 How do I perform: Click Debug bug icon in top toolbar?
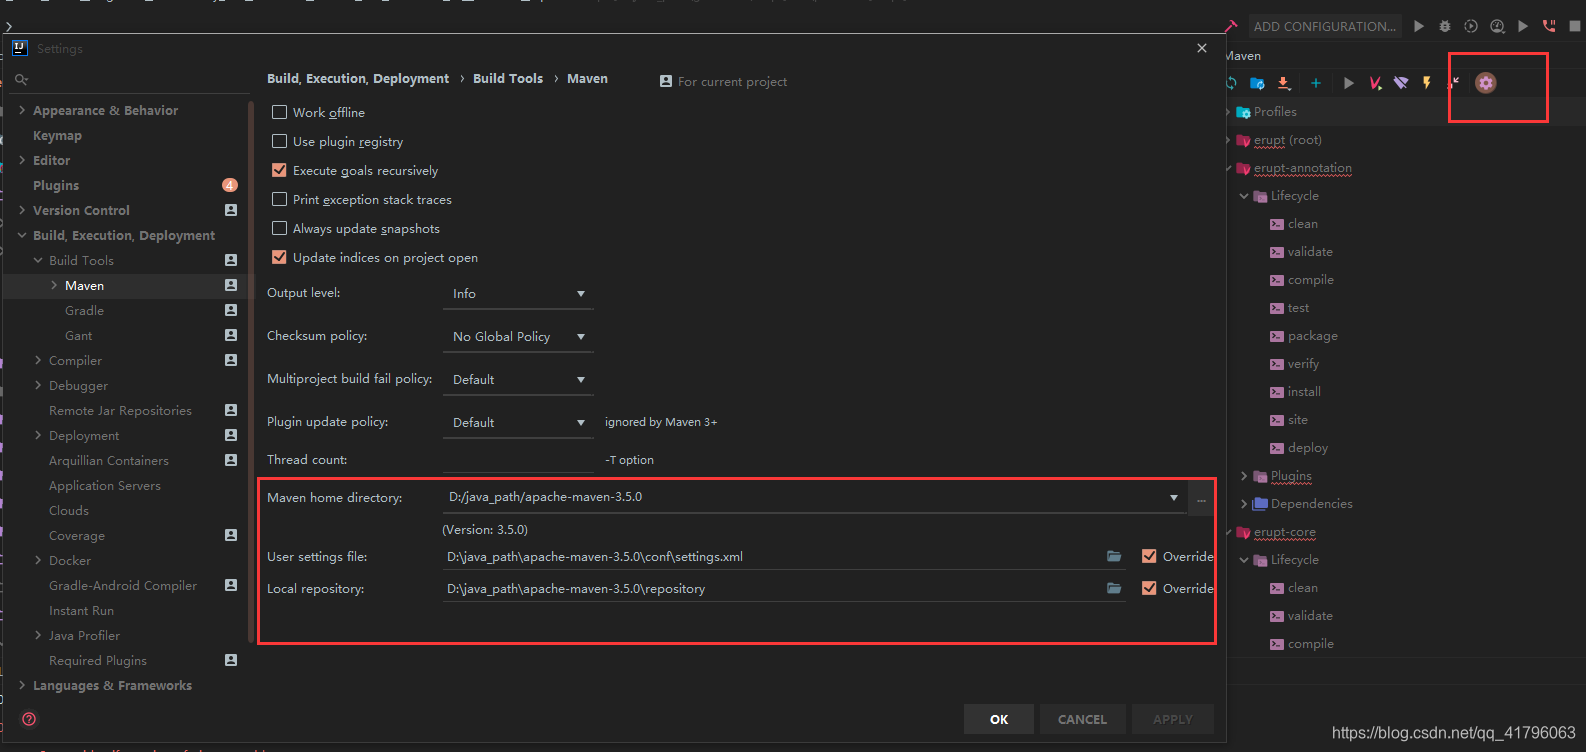(x=1445, y=26)
